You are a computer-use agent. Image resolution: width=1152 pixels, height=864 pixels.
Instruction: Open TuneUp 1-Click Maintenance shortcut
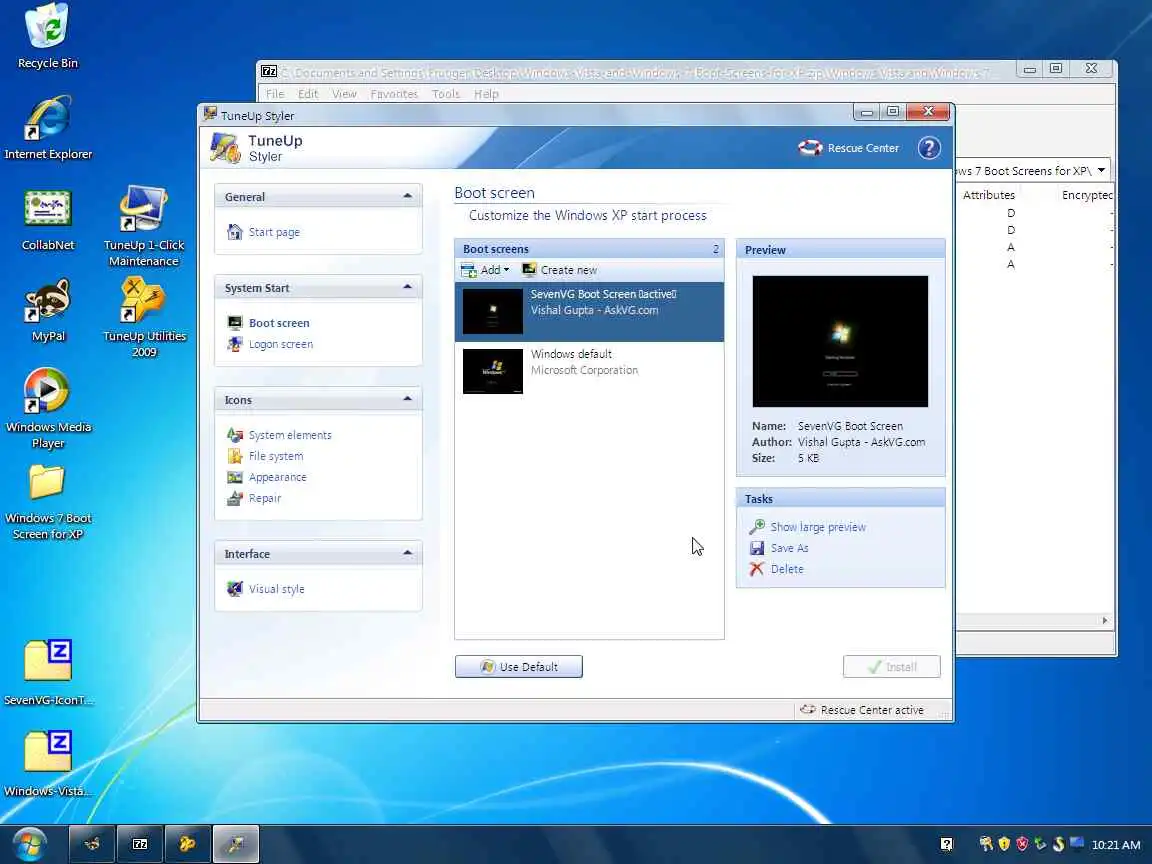point(143,226)
